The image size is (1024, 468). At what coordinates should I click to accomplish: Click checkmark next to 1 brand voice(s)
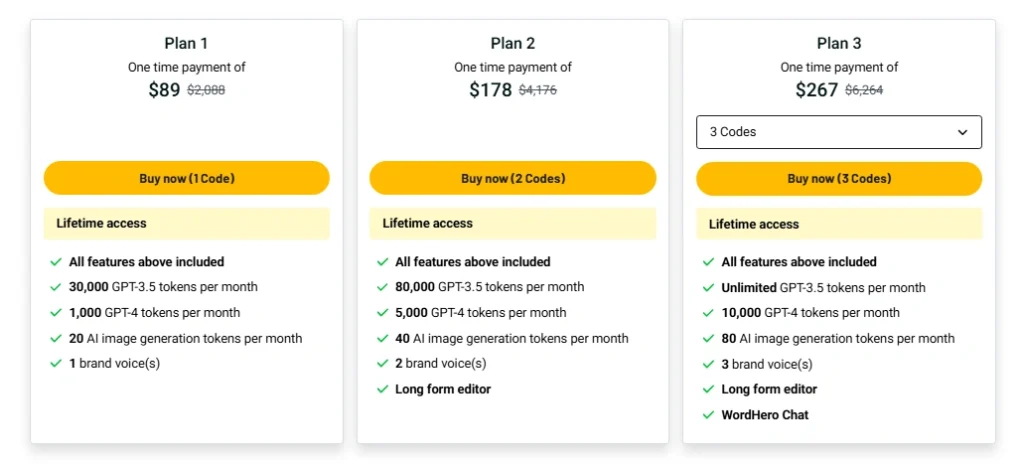point(56,364)
